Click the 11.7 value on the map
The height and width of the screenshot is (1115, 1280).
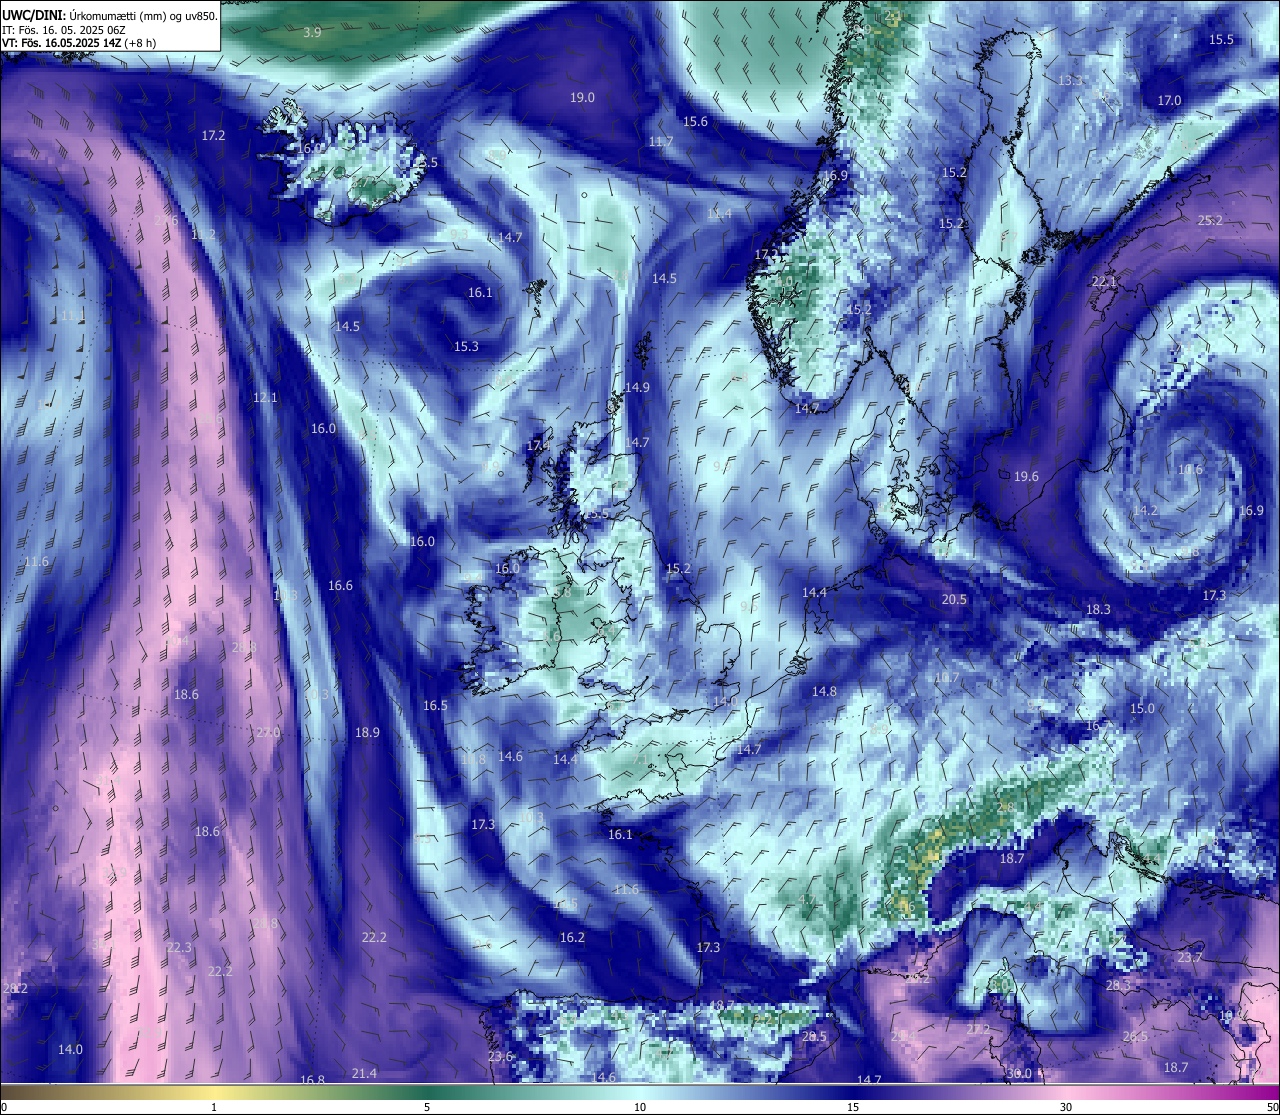click(x=660, y=142)
